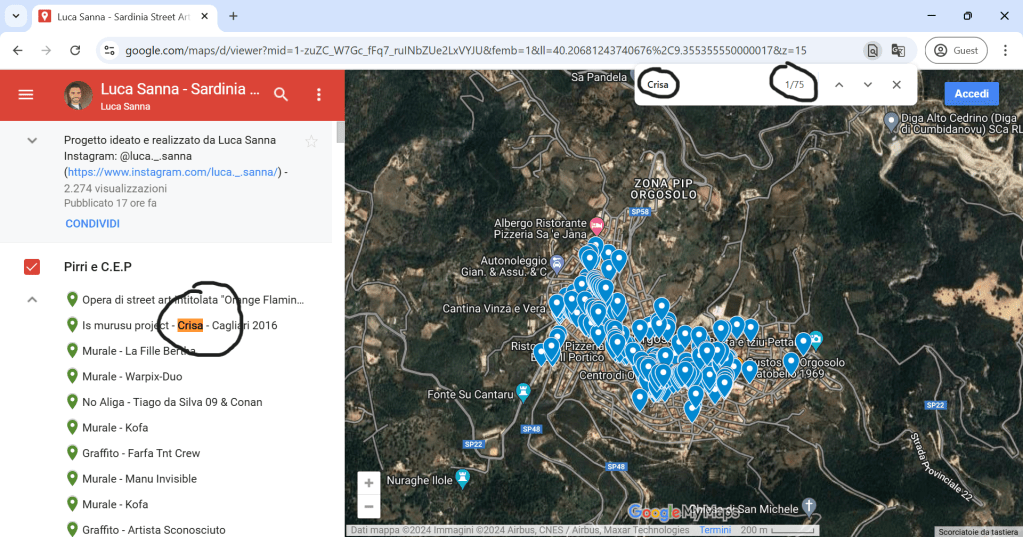1023x537 pixels.
Task: Close the find-in-page bar
Action: [x=896, y=85]
